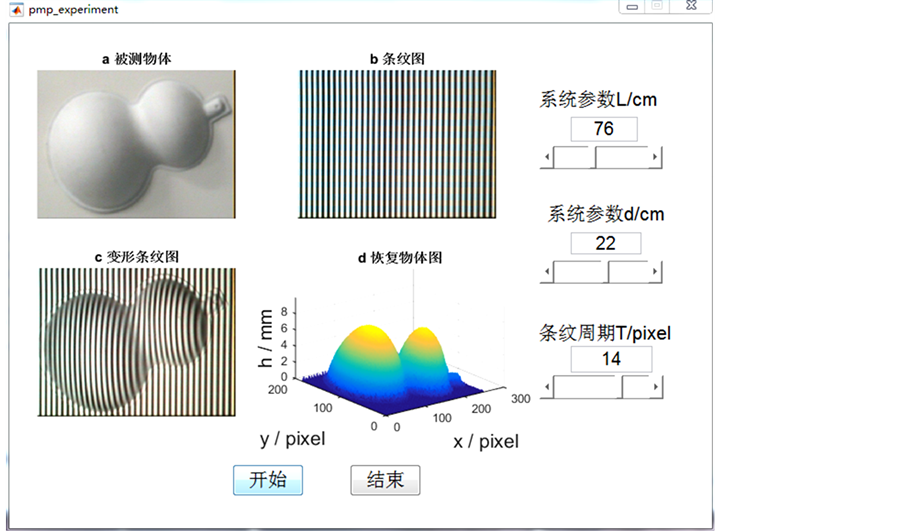Click left arrow of the d/cm slider
Image resolution: width=903 pixels, height=531 pixels.
click(545, 272)
